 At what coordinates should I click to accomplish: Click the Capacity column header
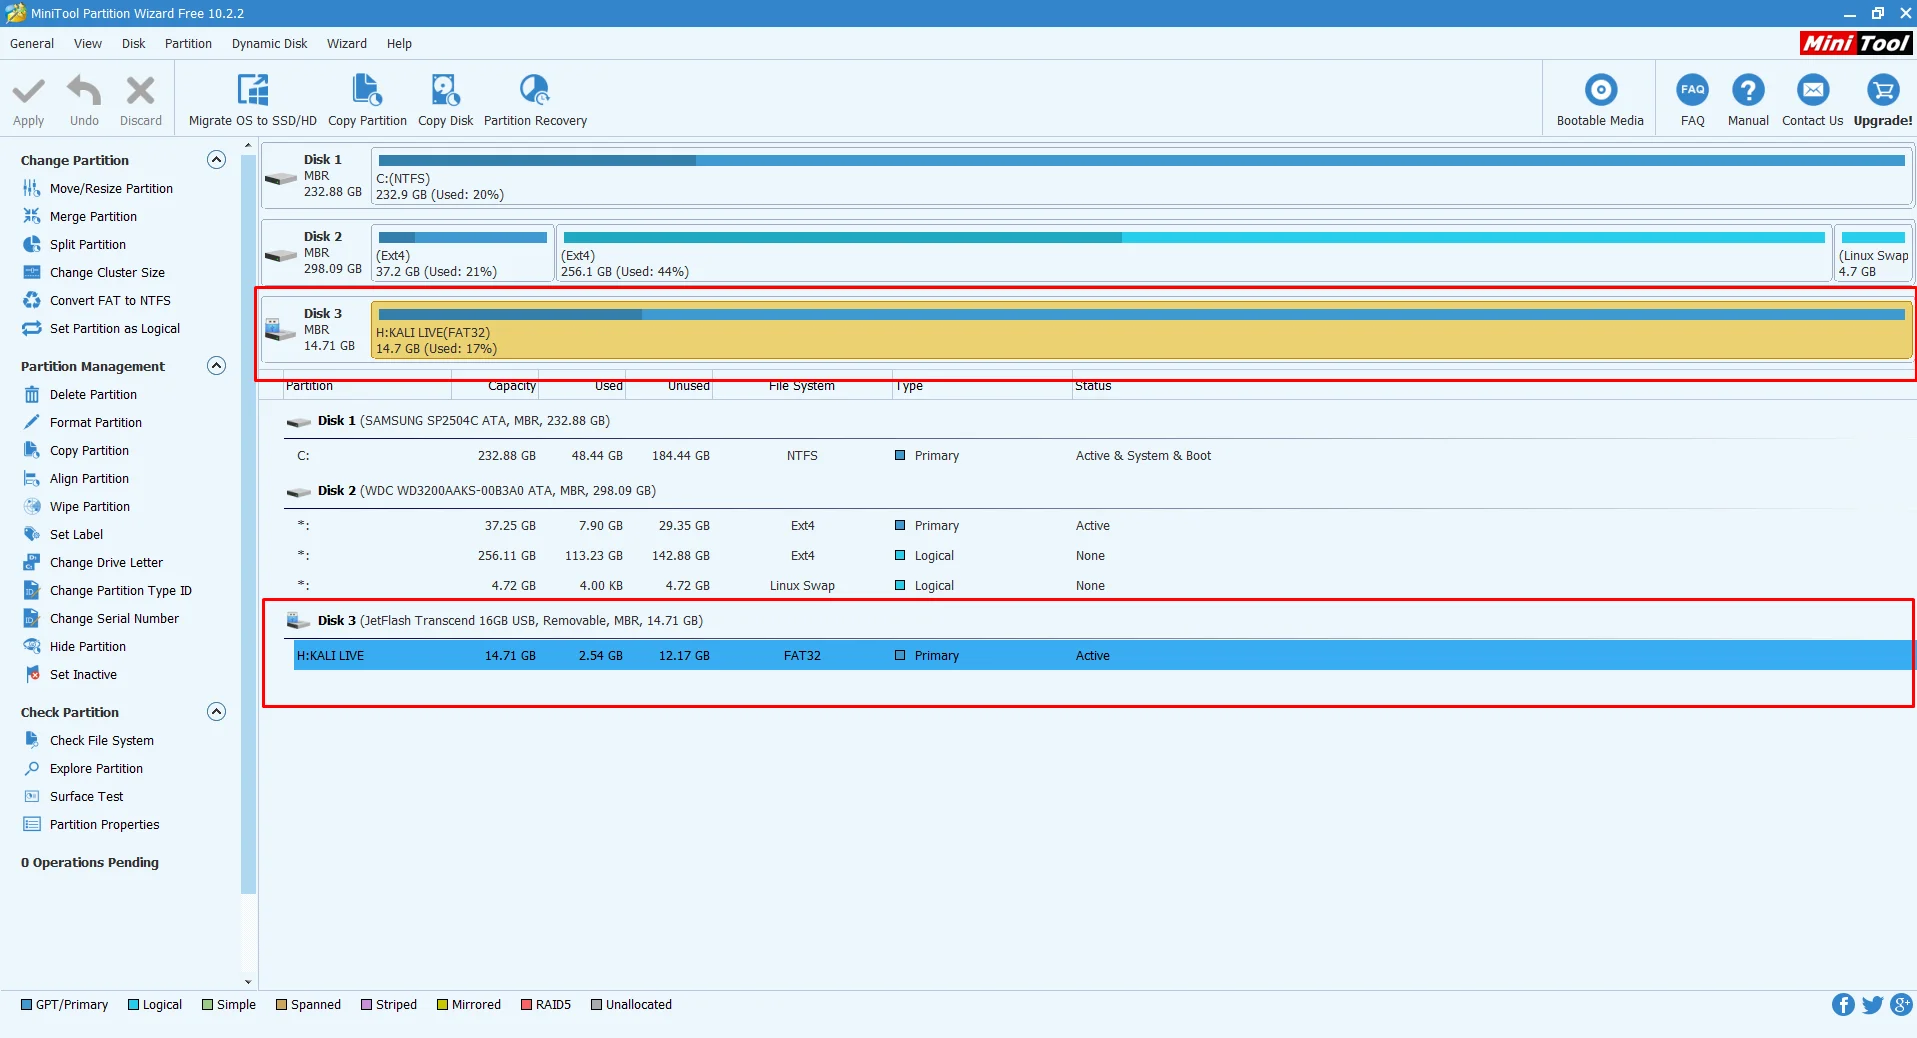point(511,386)
